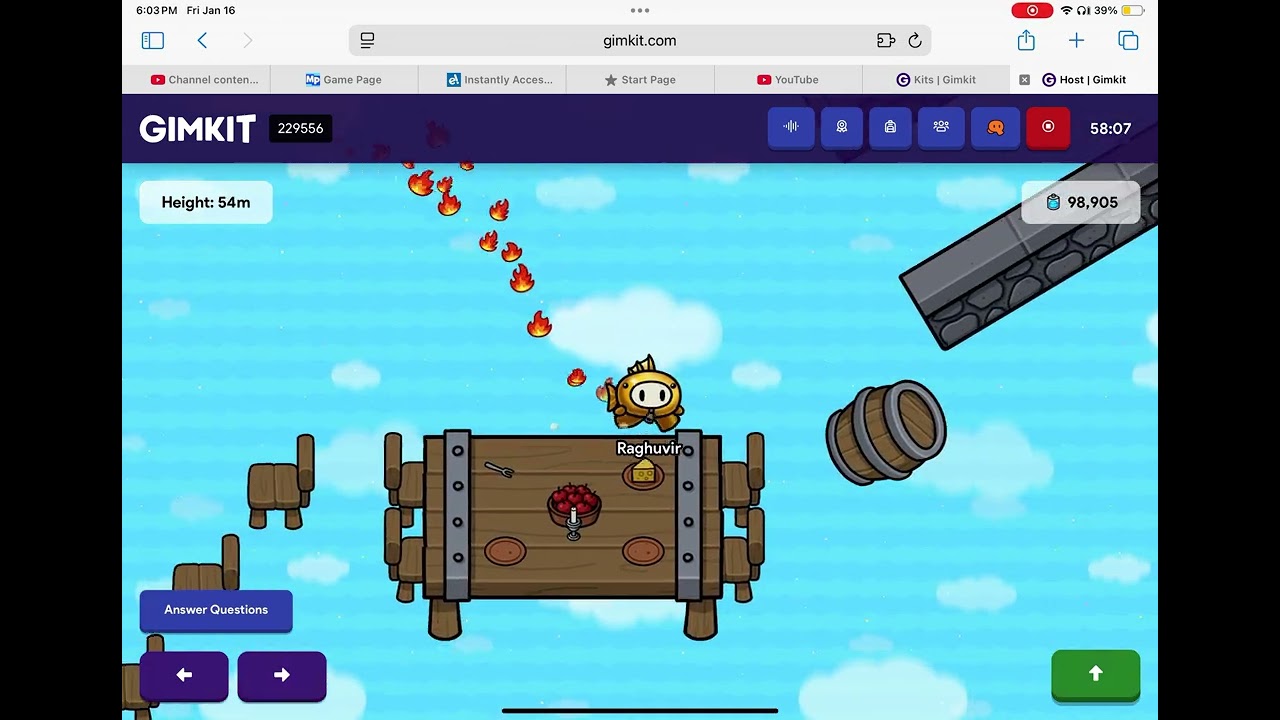
Task: Show the tab overview
Action: click(1128, 40)
